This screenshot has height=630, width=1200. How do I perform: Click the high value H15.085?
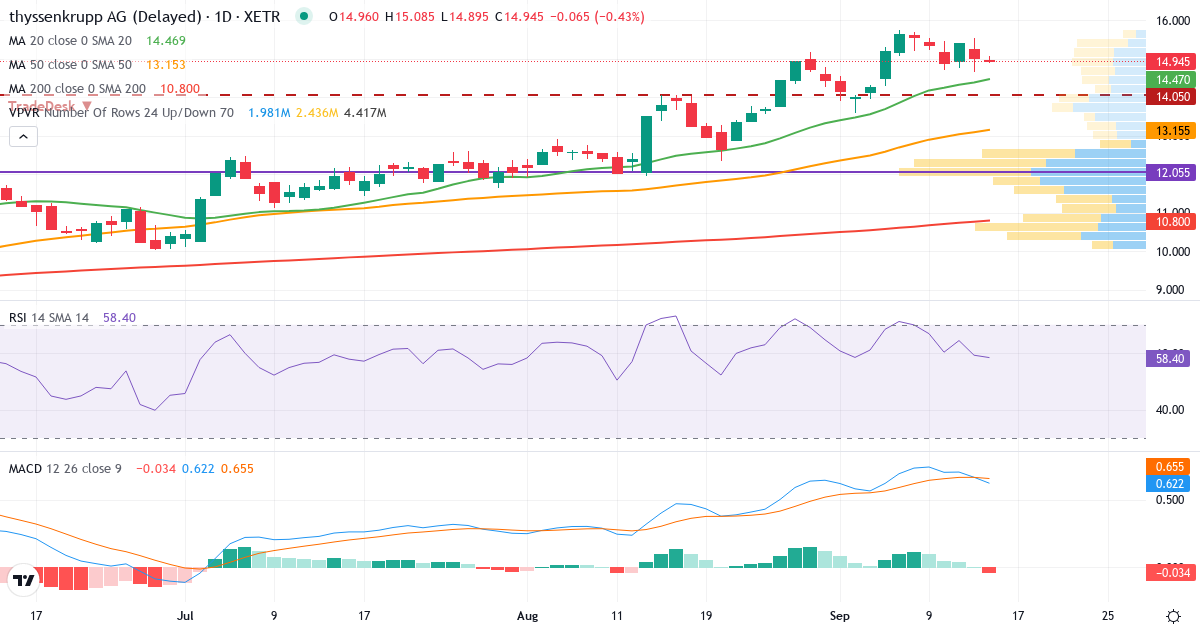[x=410, y=17]
